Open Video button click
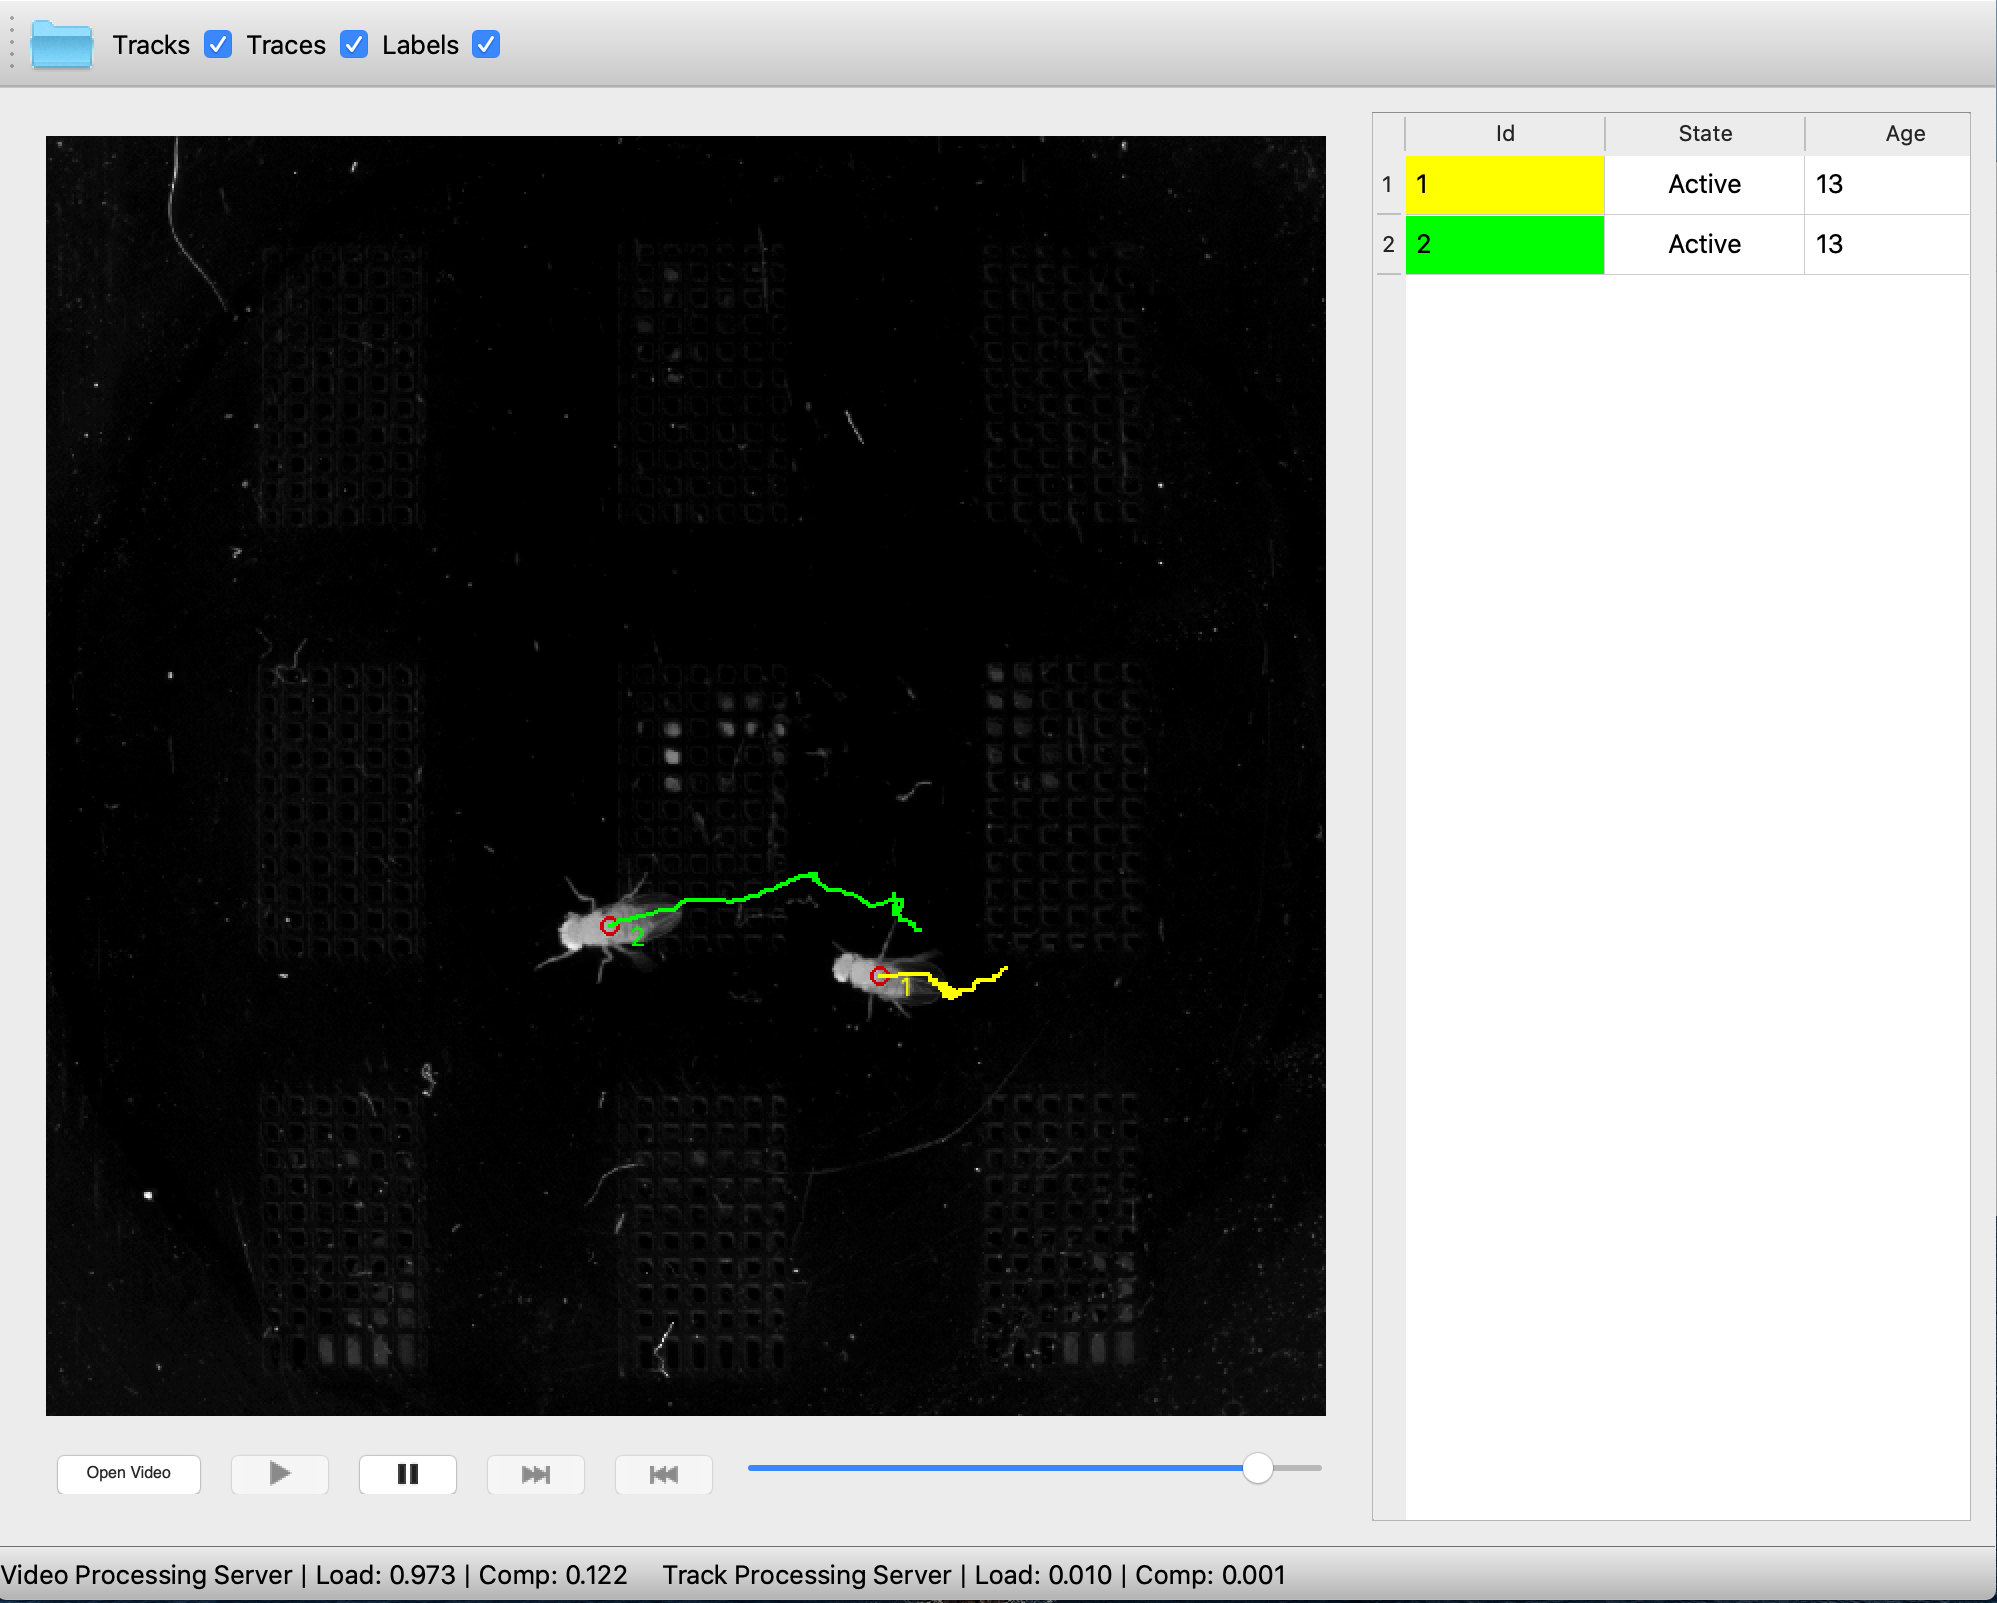Viewport: 1997px width, 1603px height. pos(129,1473)
